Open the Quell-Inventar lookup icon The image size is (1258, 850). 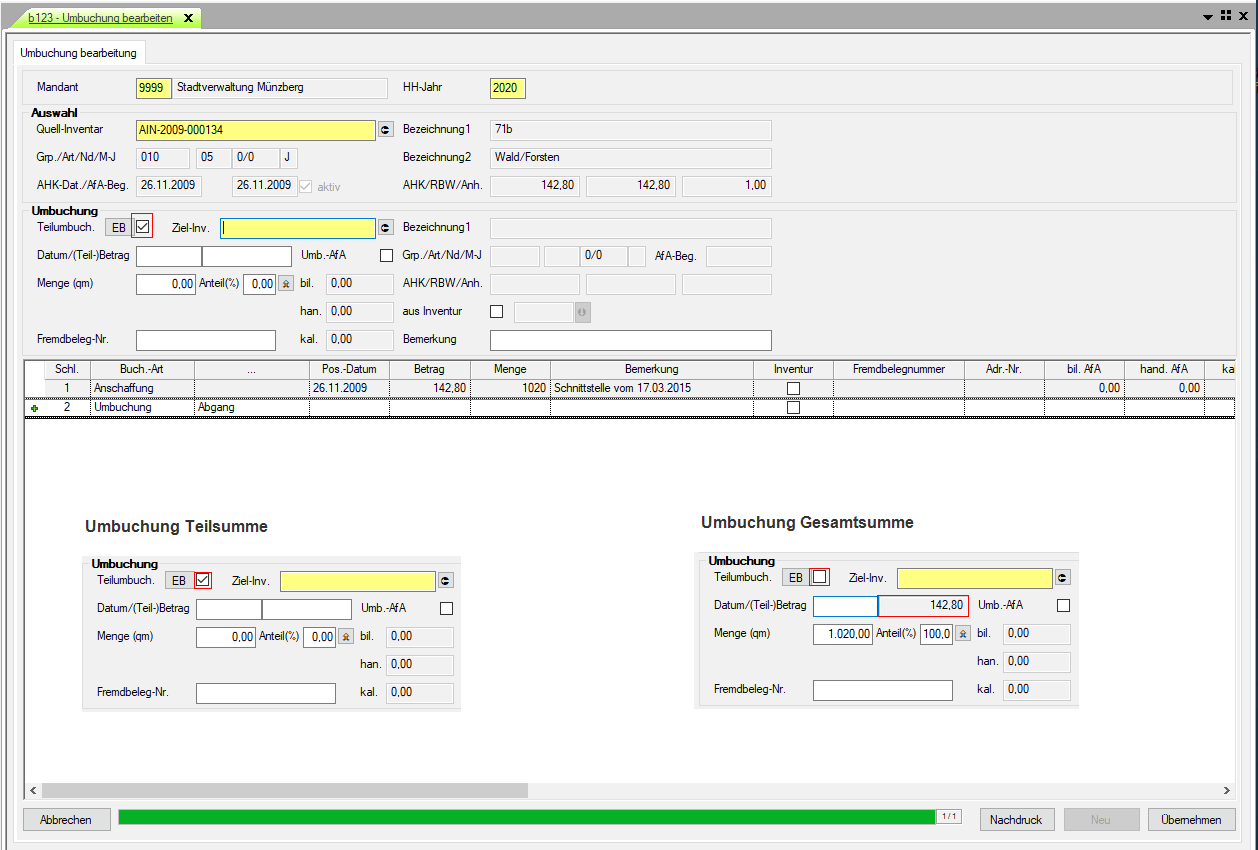pos(387,130)
